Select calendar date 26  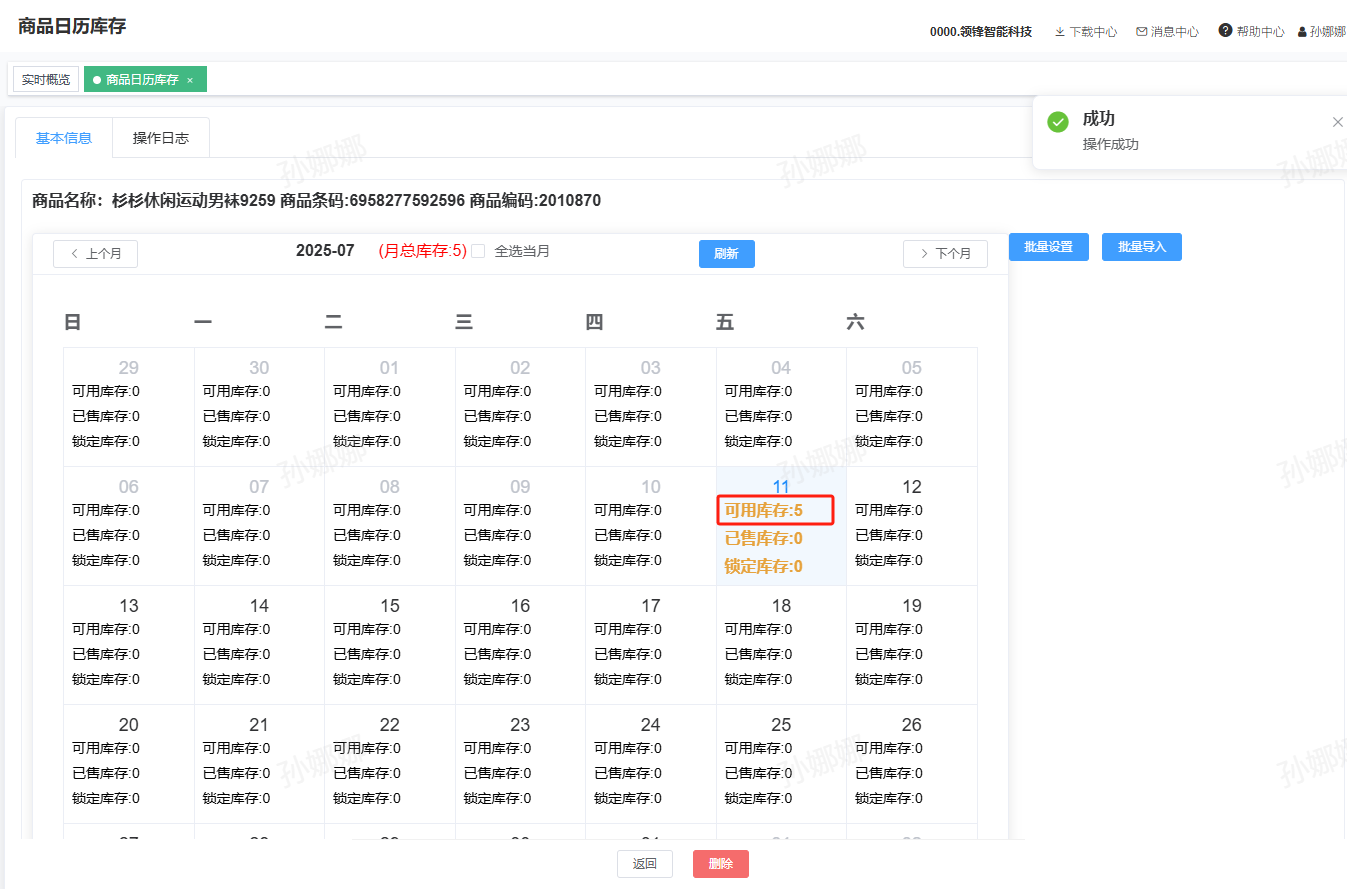[912, 725]
